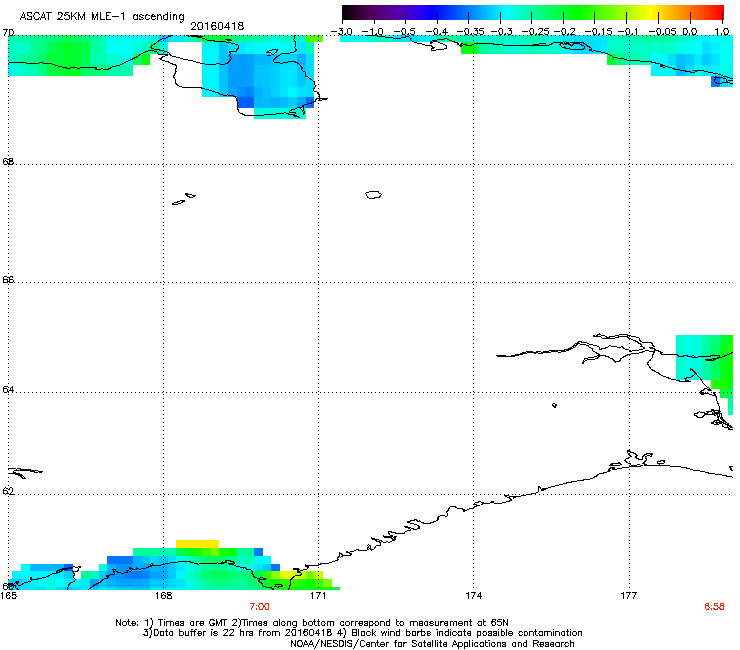Click the -0.1 color scale label
740x650 pixels.
pyautogui.click(x=628, y=32)
